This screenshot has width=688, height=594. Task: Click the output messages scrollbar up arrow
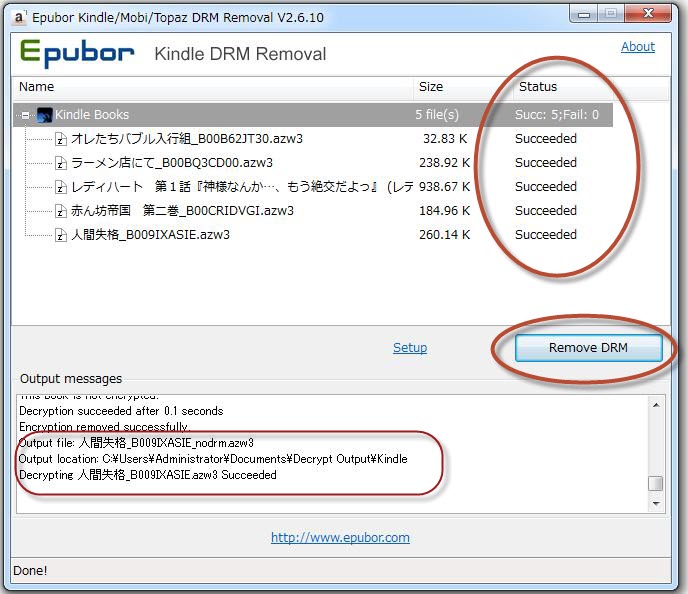coord(656,405)
